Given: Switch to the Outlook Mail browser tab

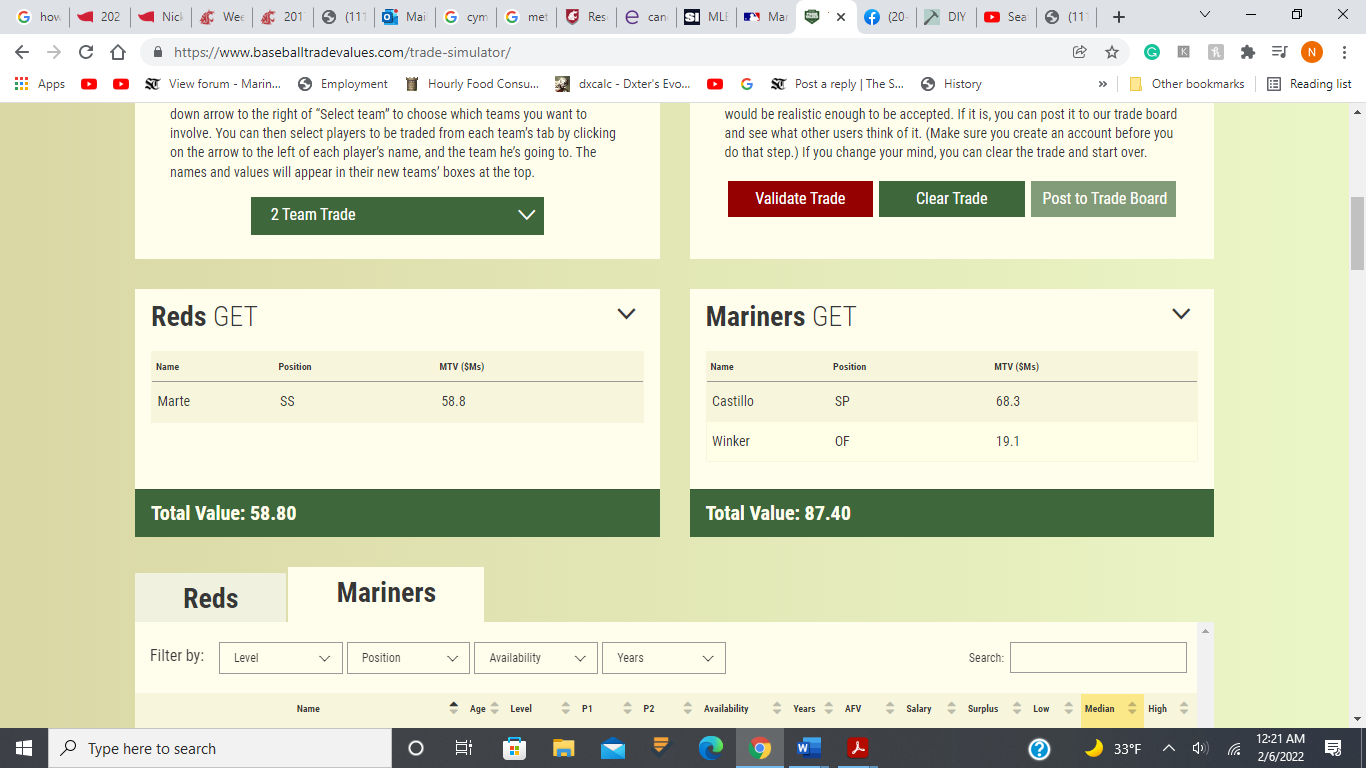Looking at the screenshot, I should pos(405,17).
